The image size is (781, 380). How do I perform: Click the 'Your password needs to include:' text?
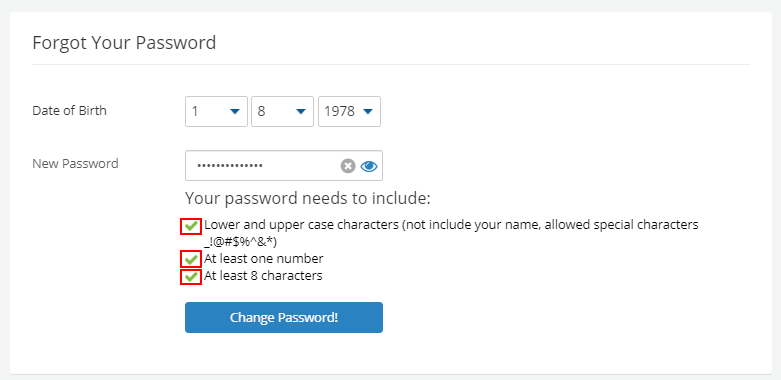(x=307, y=198)
